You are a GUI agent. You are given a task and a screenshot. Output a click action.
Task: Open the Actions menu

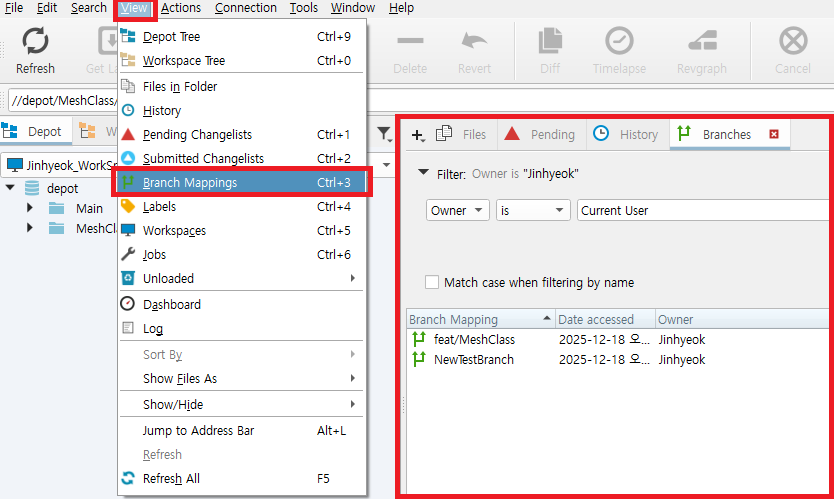[x=181, y=8]
